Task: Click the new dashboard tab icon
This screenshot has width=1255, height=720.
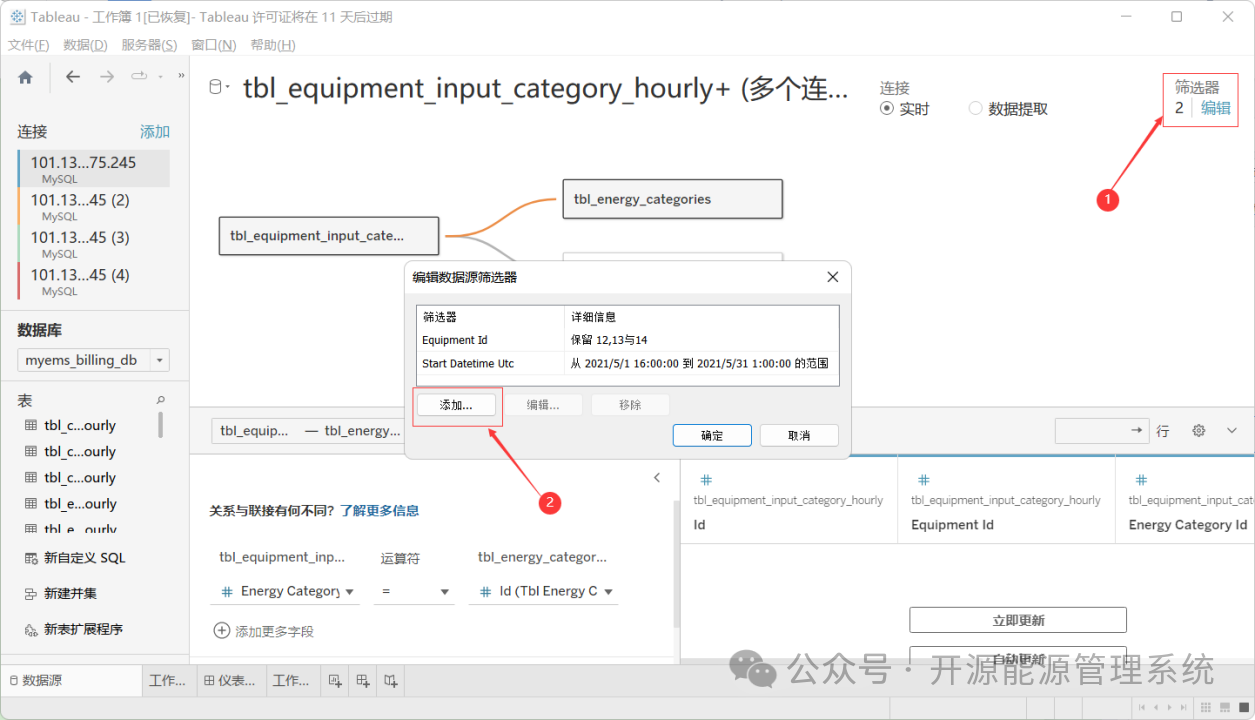Action: tap(363, 681)
